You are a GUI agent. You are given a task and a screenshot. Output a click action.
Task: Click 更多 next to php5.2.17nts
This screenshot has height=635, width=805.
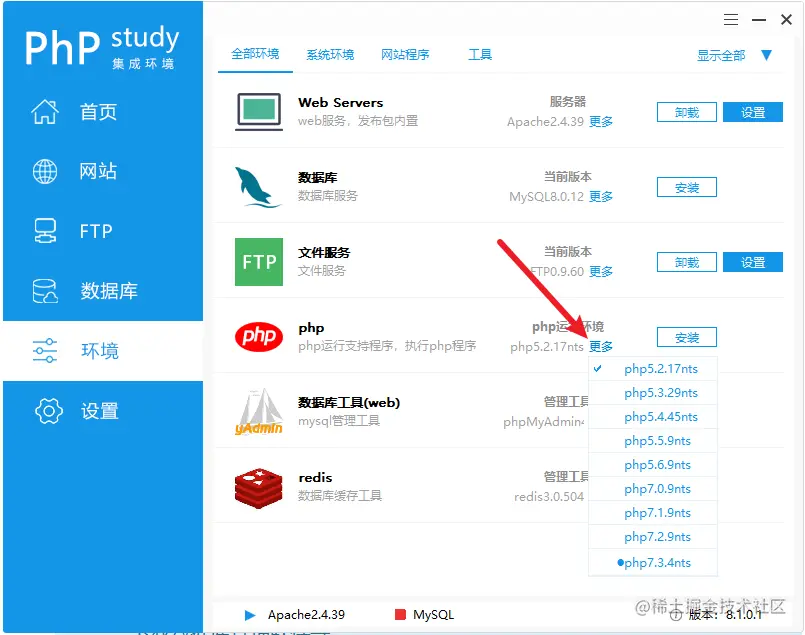[x=601, y=347]
